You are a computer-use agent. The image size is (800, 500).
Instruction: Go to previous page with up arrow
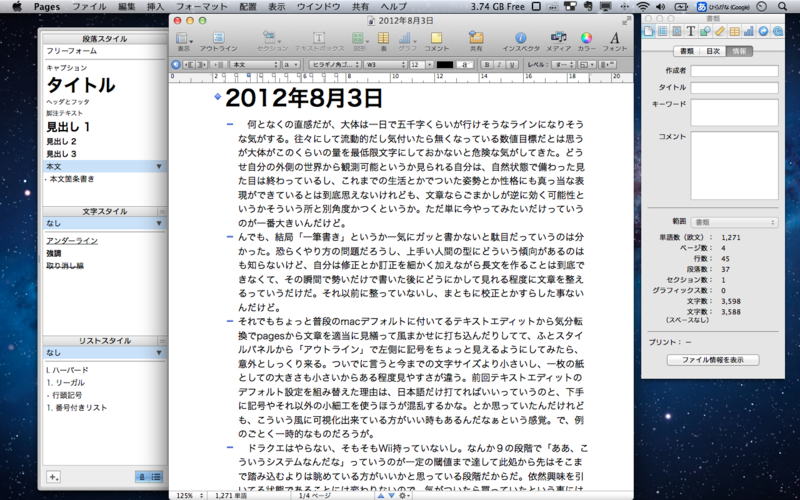[x=381, y=495]
